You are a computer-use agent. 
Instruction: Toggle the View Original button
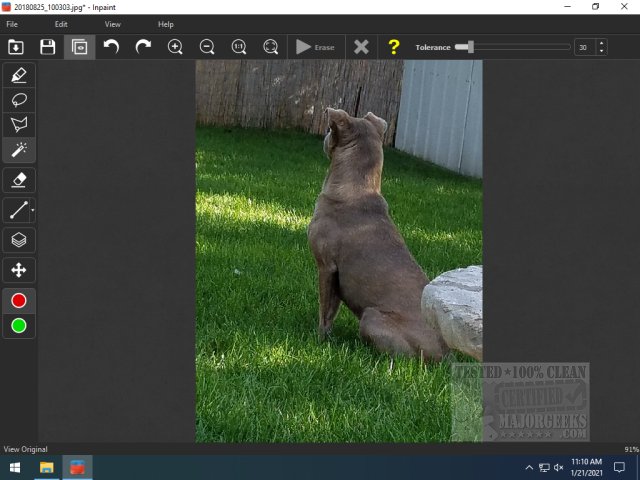pyautogui.click(x=79, y=47)
